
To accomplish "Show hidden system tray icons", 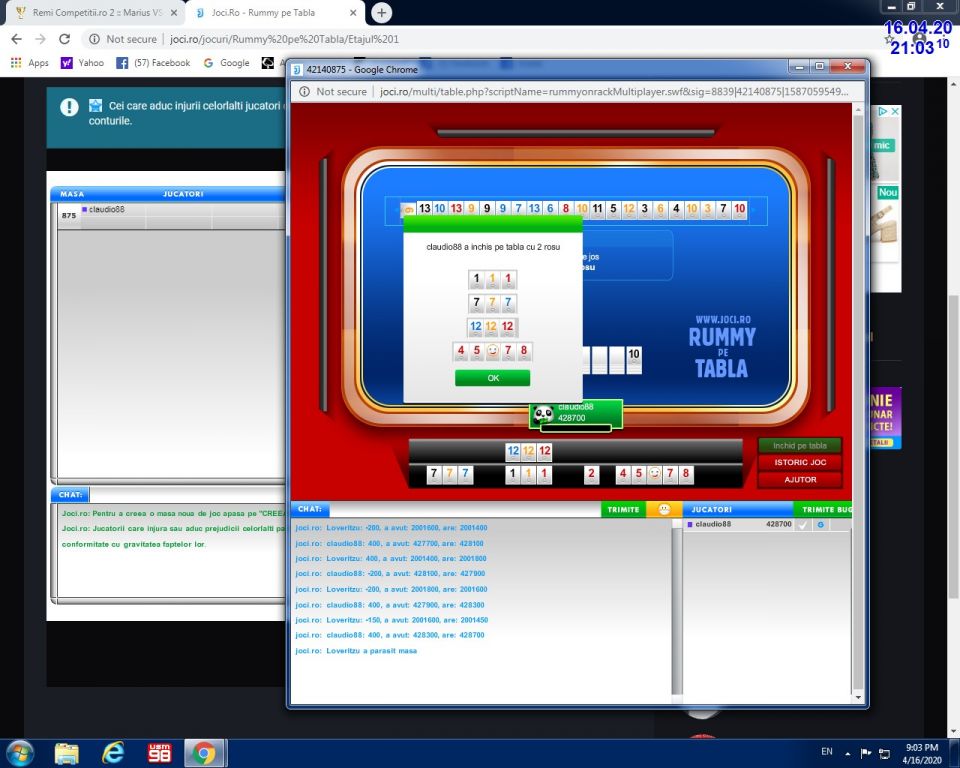I will 848,753.
